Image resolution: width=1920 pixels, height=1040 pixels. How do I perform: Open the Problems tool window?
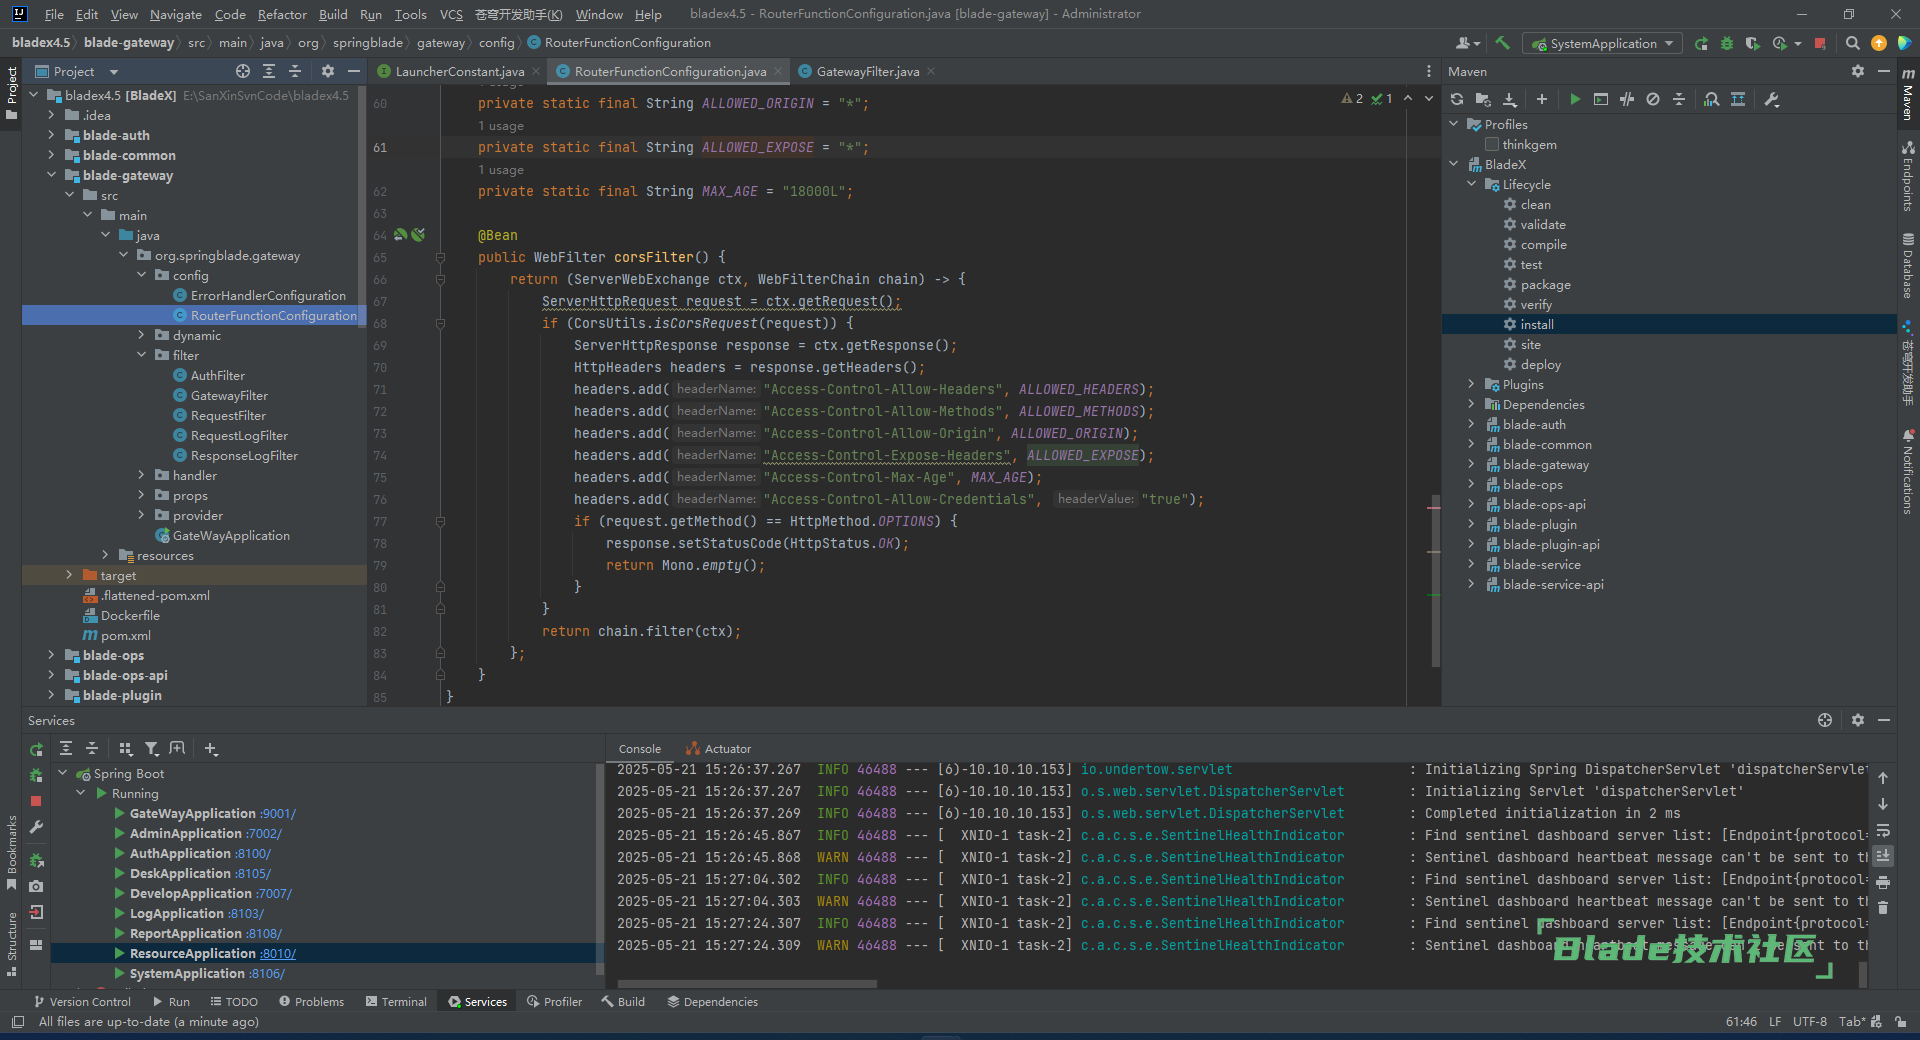point(311,1001)
